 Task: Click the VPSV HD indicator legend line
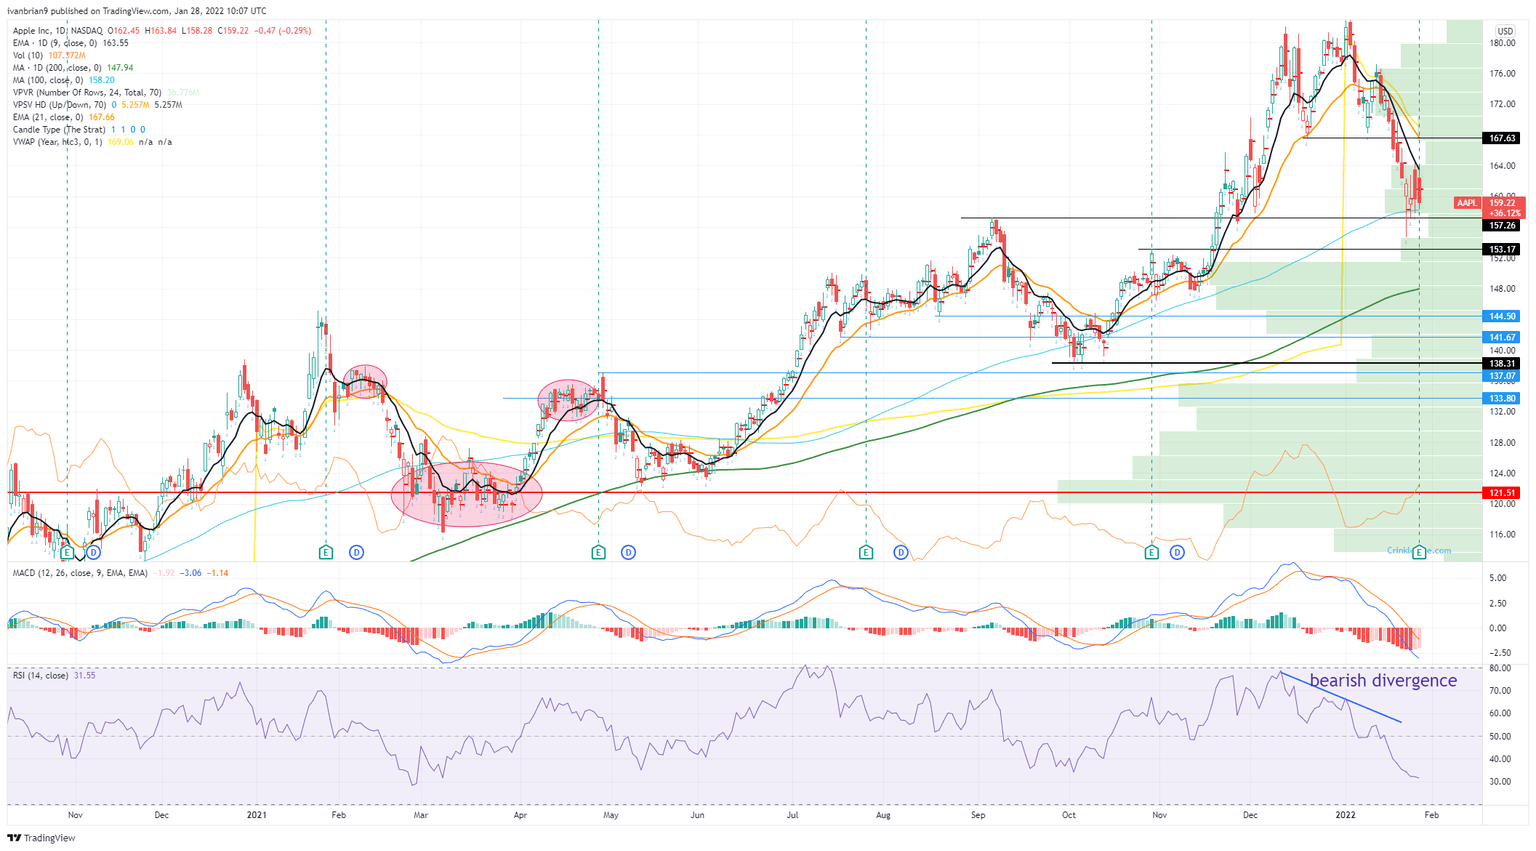(96, 105)
